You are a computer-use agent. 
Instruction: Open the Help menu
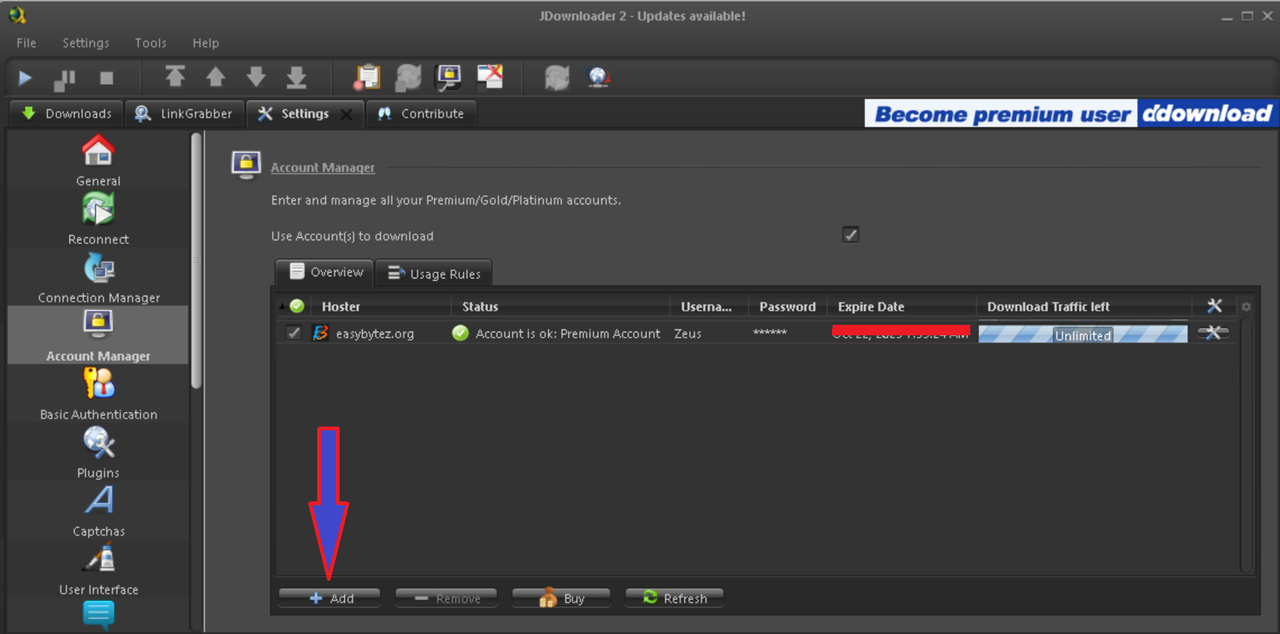pos(205,43)
